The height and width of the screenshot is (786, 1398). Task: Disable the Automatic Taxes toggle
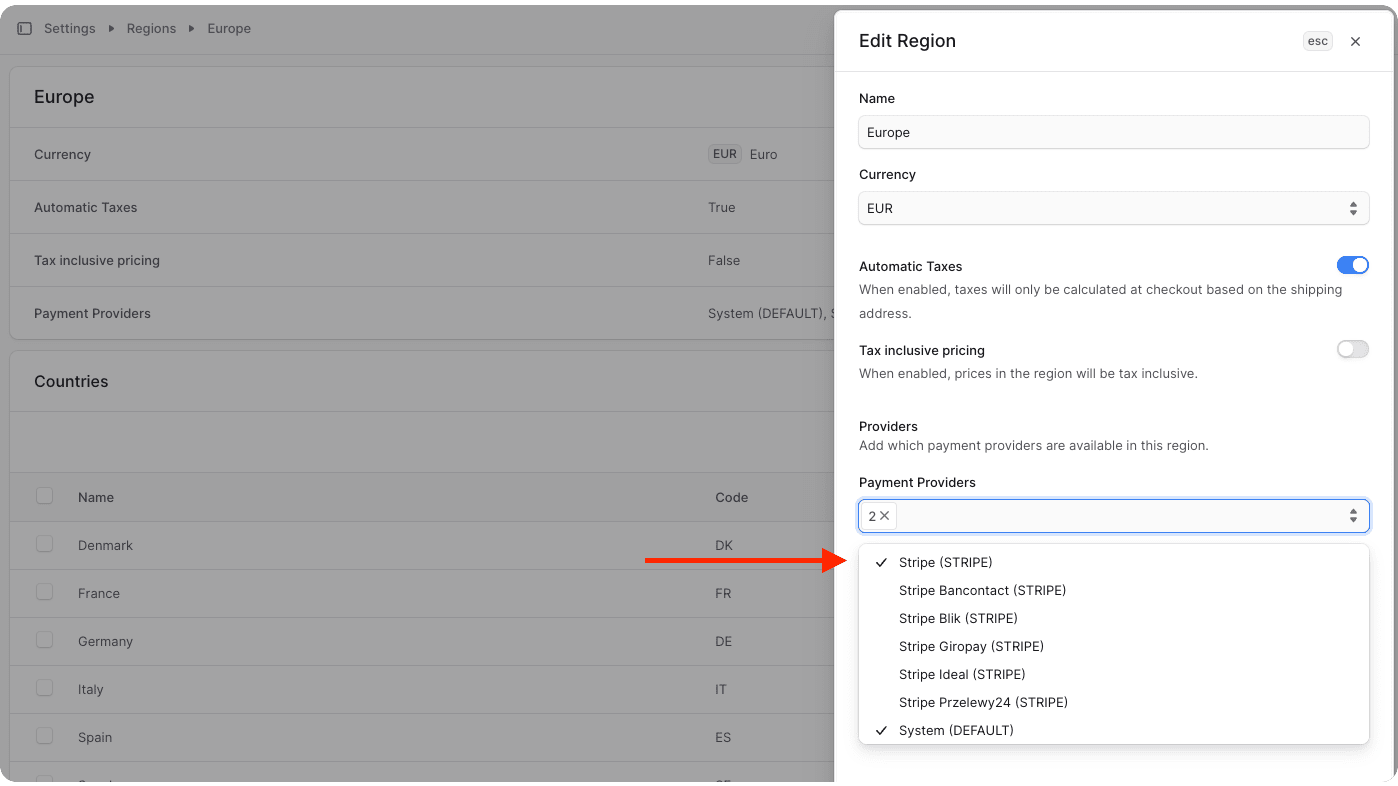(1352, 265)
